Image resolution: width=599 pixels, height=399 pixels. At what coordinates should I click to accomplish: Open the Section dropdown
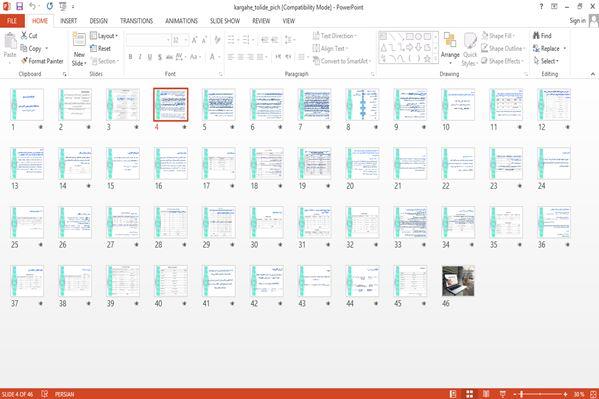(105, 61)
